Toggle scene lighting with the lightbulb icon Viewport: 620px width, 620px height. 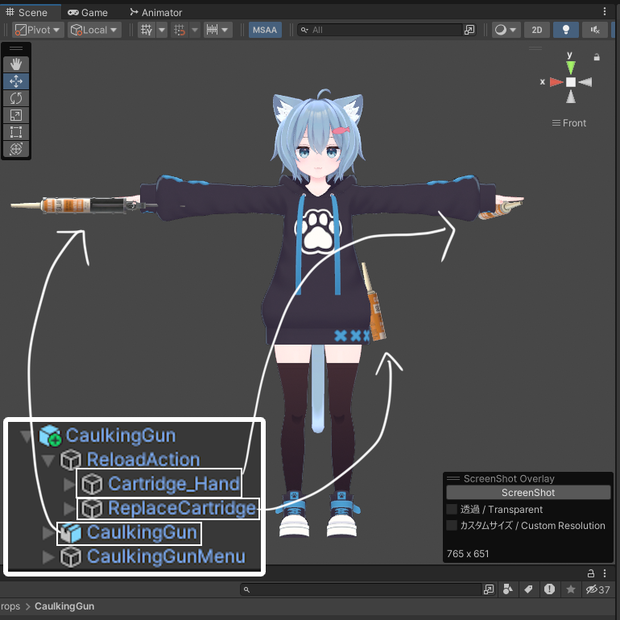point(566,30)
